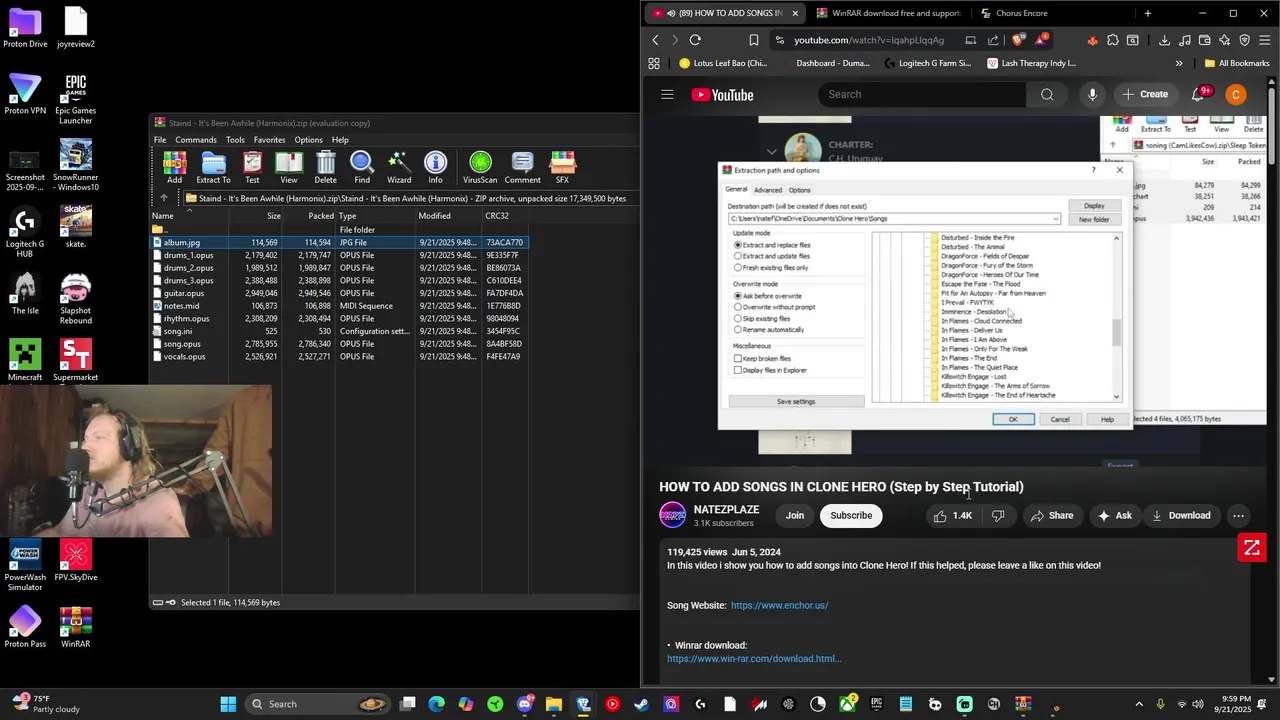The height and width of the screenshot is (720, 1280).
Task: Click the Share button under the video
Action: tap(1052, 516)
